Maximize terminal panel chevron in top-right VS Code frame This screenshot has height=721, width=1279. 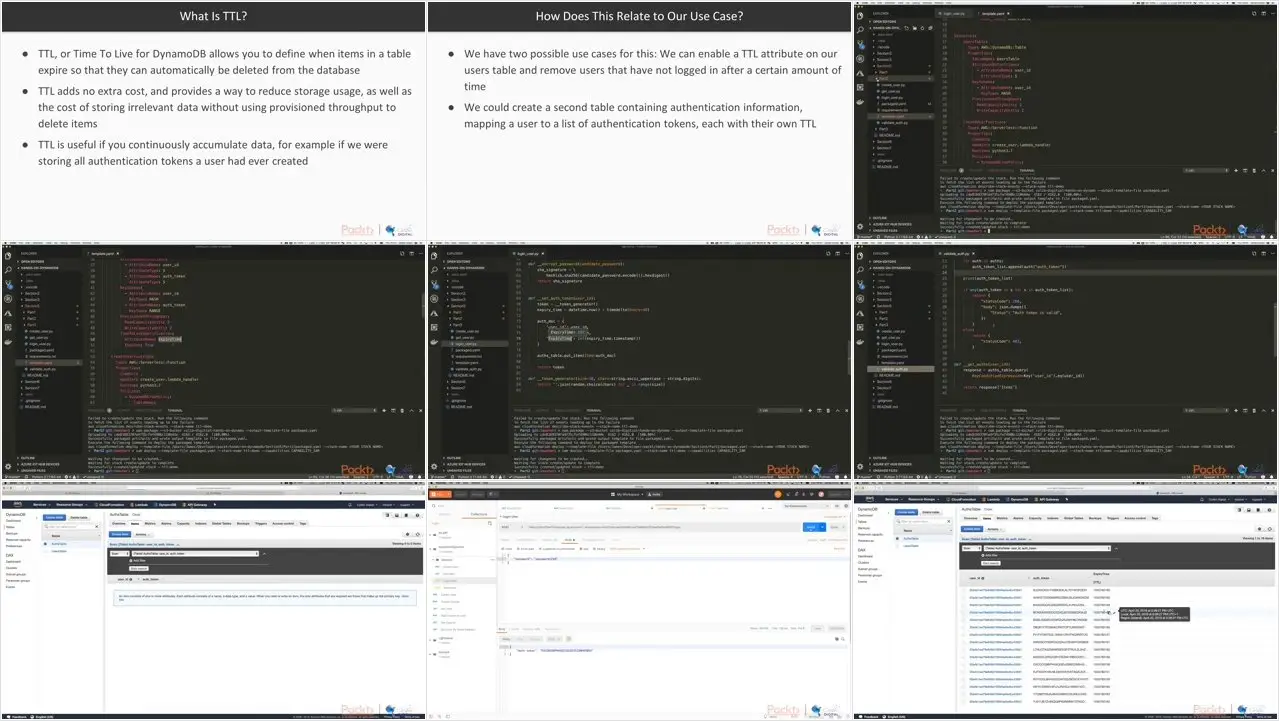1263,171
